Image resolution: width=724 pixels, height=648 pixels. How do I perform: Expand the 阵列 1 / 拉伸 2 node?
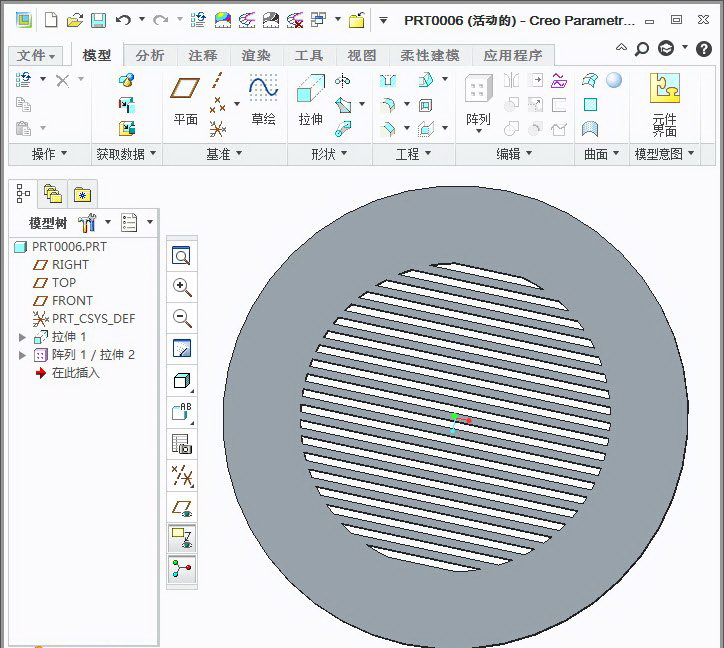tap(23, 355)
